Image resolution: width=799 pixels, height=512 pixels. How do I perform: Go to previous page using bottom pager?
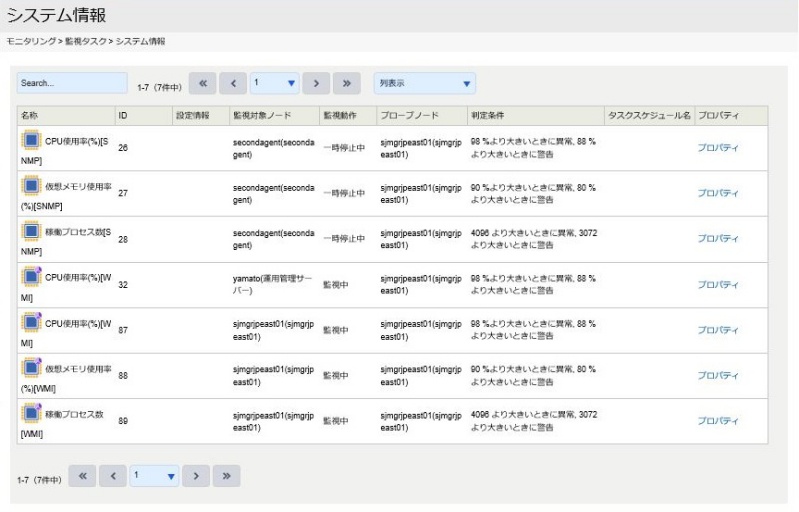pyautogui.click(x=113, y=476)
